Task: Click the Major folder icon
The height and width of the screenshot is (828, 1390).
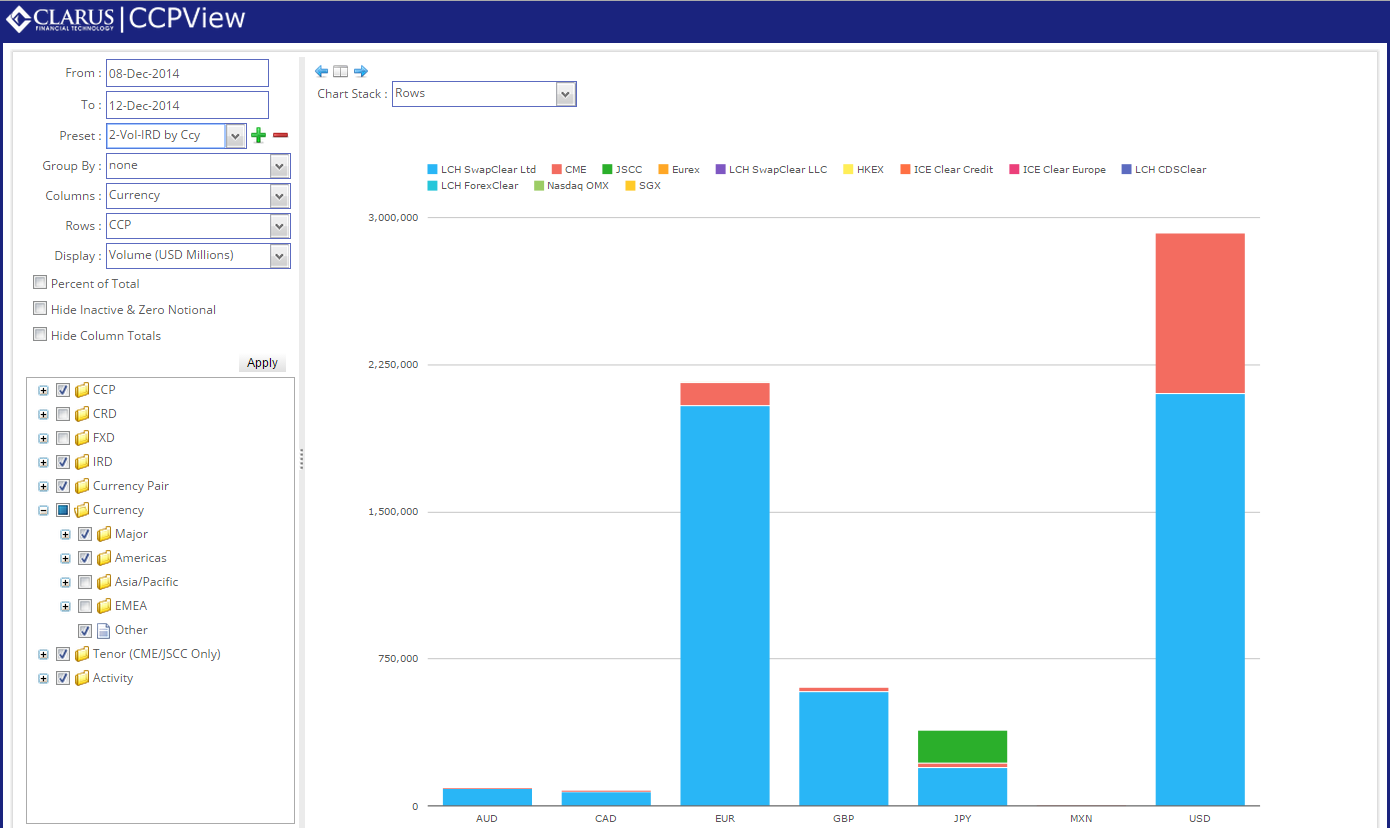Action: pos(104,534)
